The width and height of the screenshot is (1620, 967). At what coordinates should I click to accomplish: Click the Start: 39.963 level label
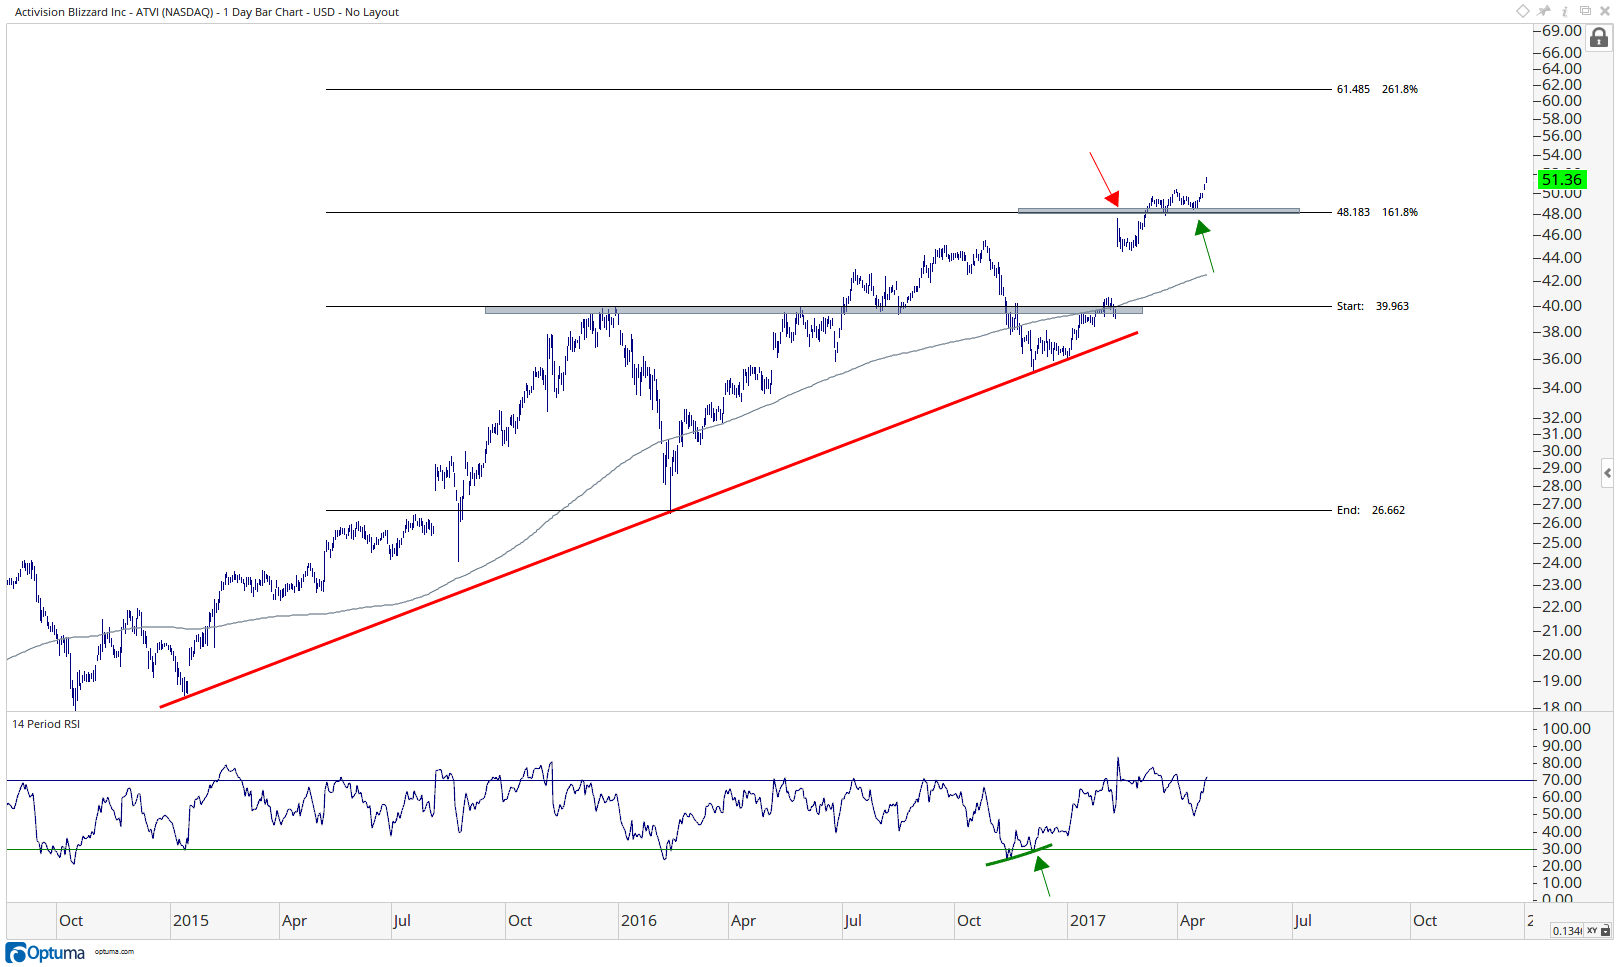1372,306
